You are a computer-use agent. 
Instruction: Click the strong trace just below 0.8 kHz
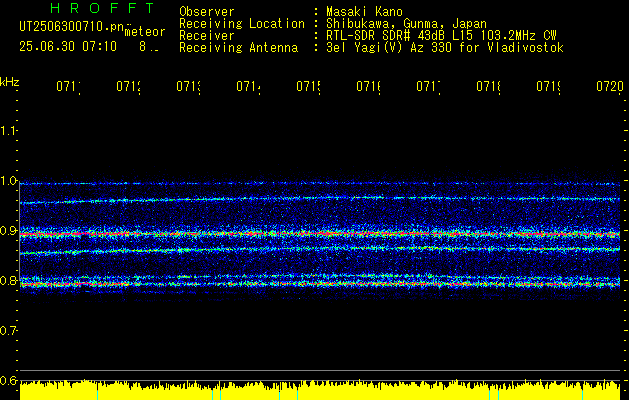[x=320, y=284]
